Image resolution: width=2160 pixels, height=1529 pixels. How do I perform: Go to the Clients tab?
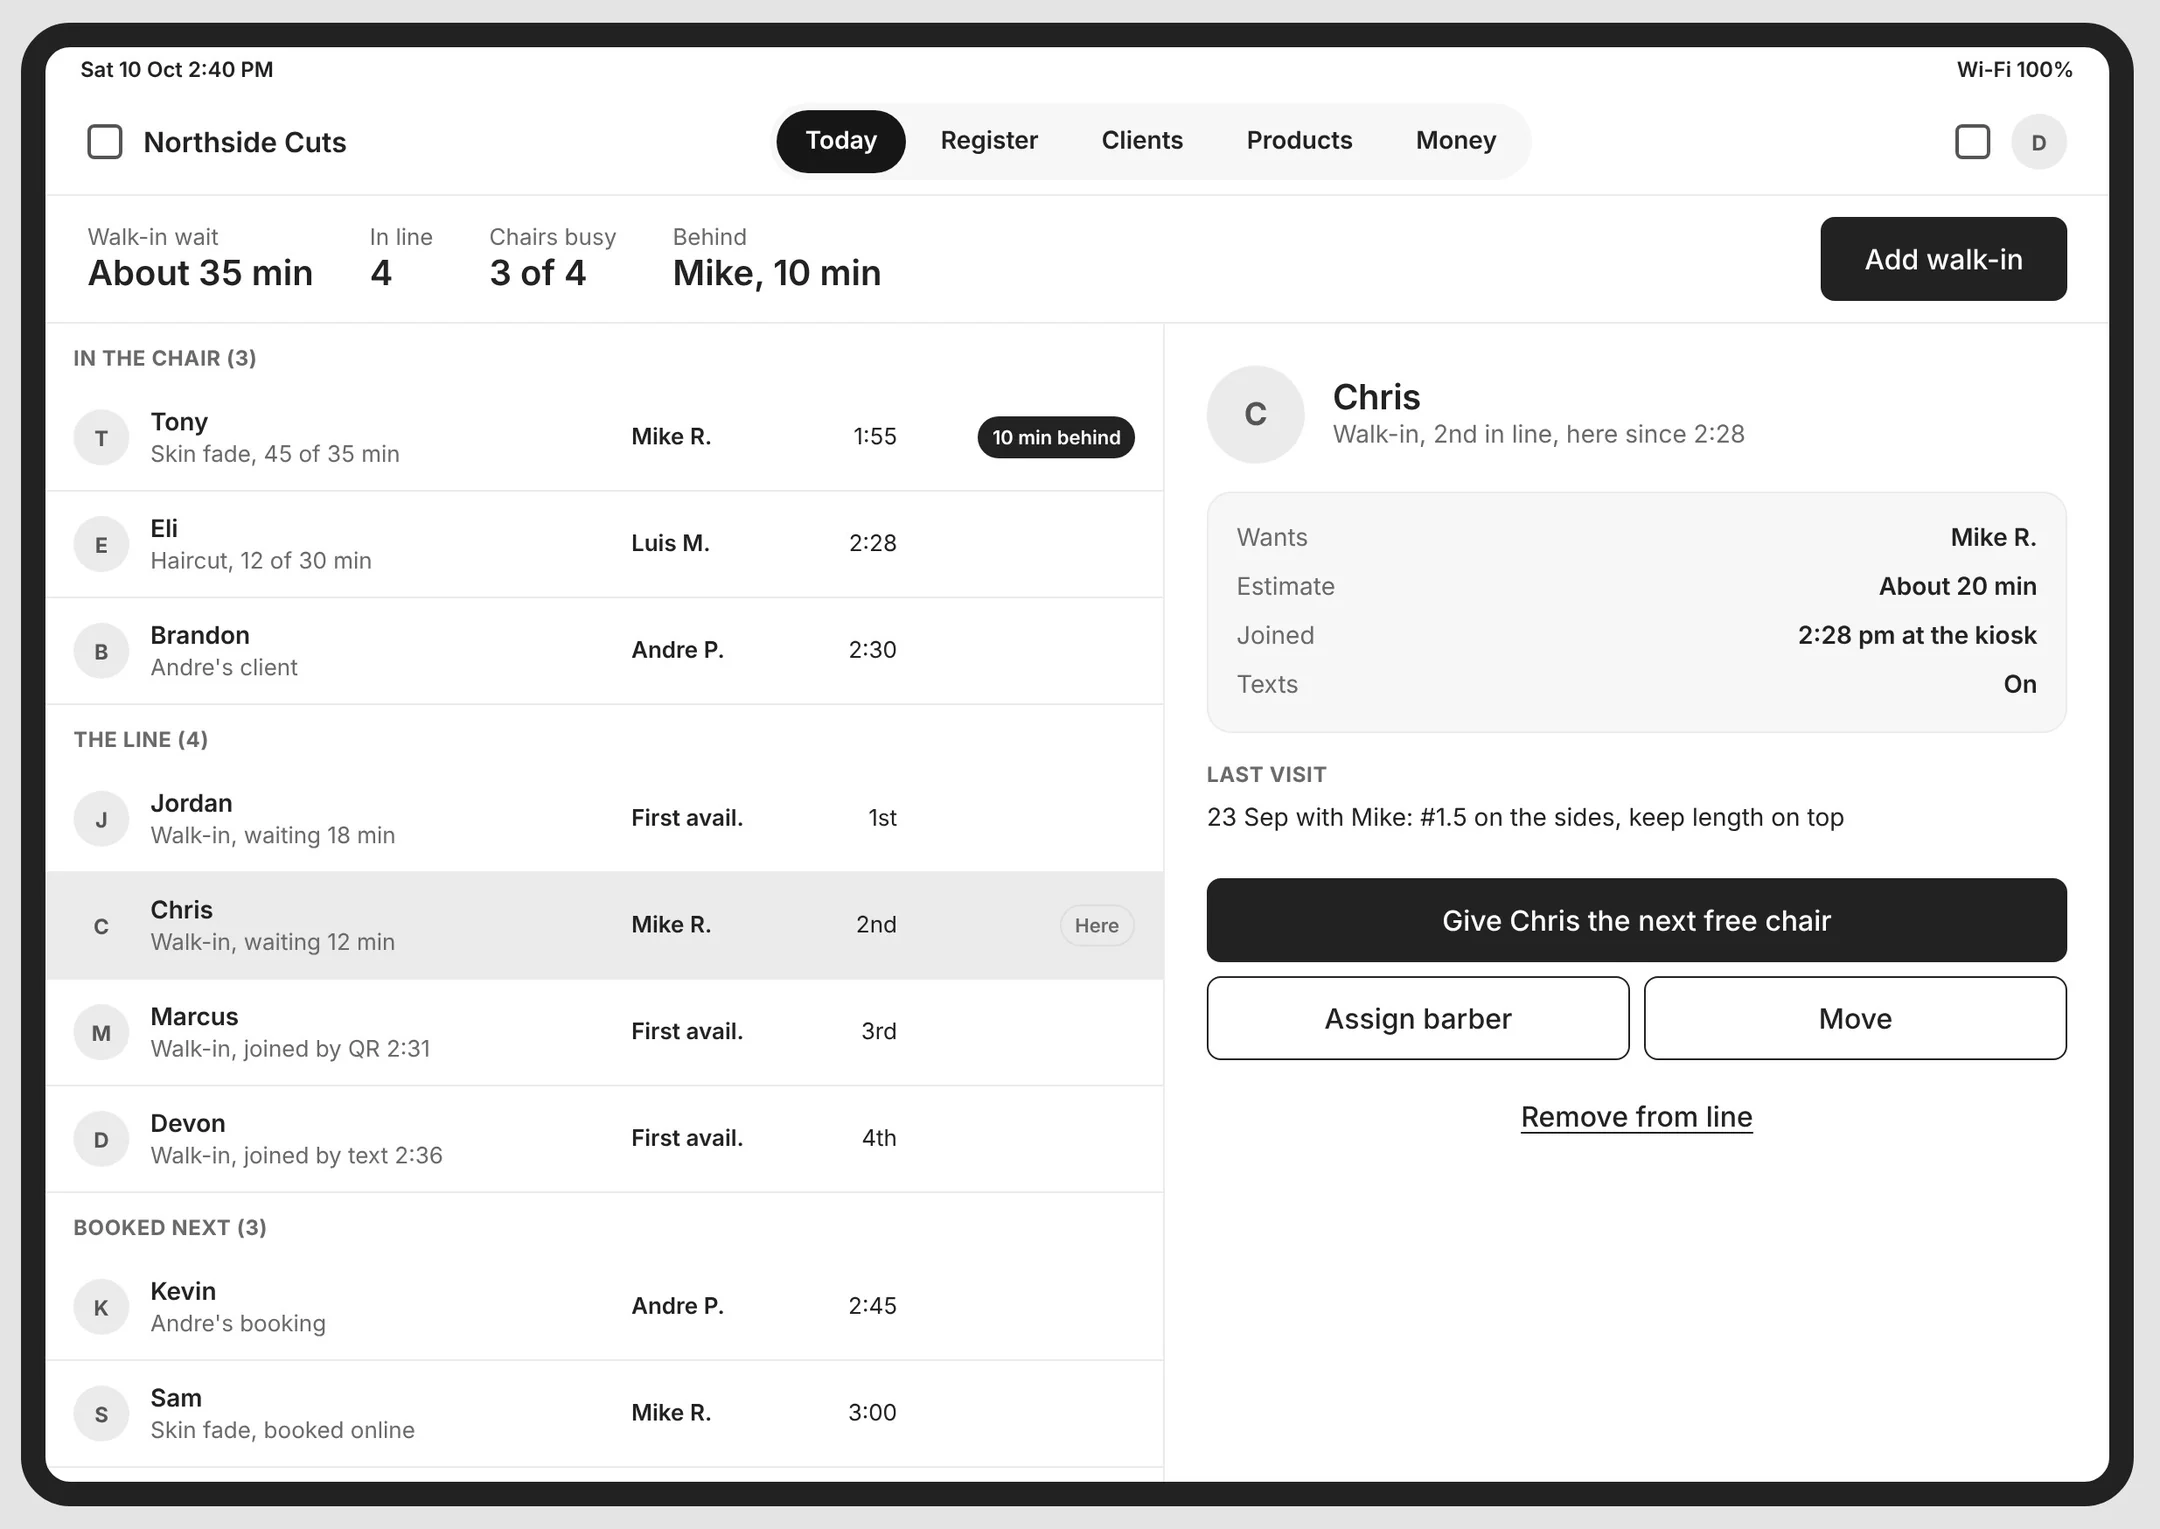(1142, 141)
